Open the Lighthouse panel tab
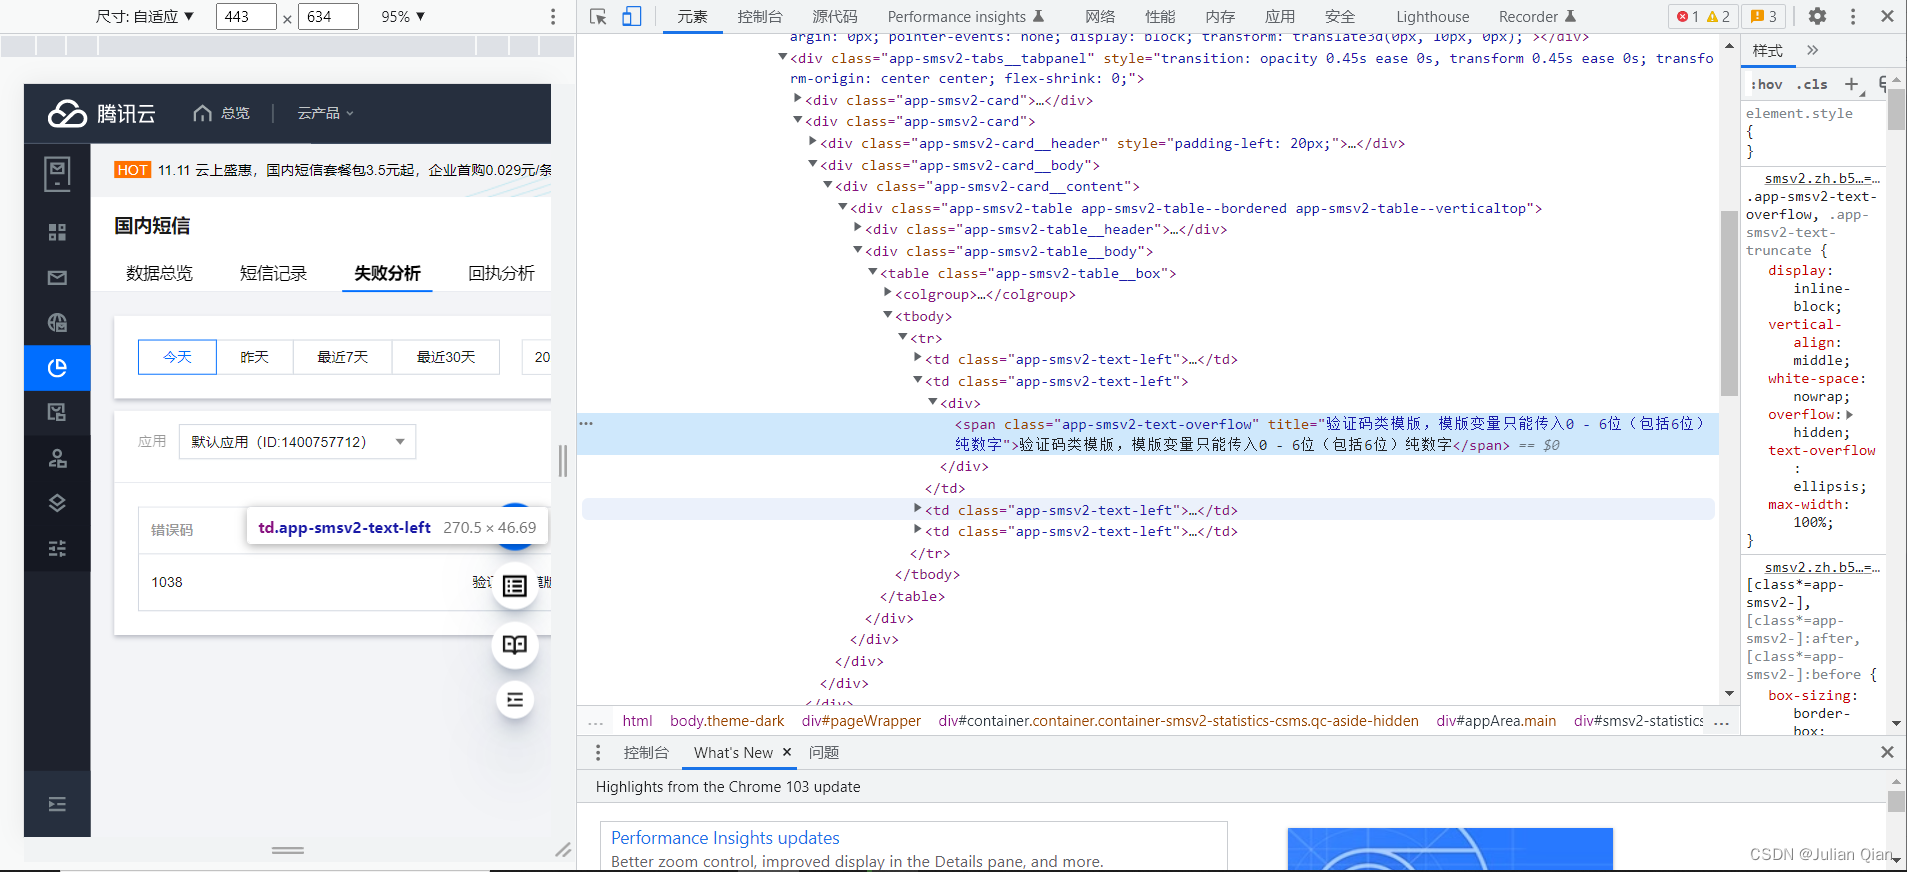This screenshot has height=872, width=1907. (x=1433, y=16)
